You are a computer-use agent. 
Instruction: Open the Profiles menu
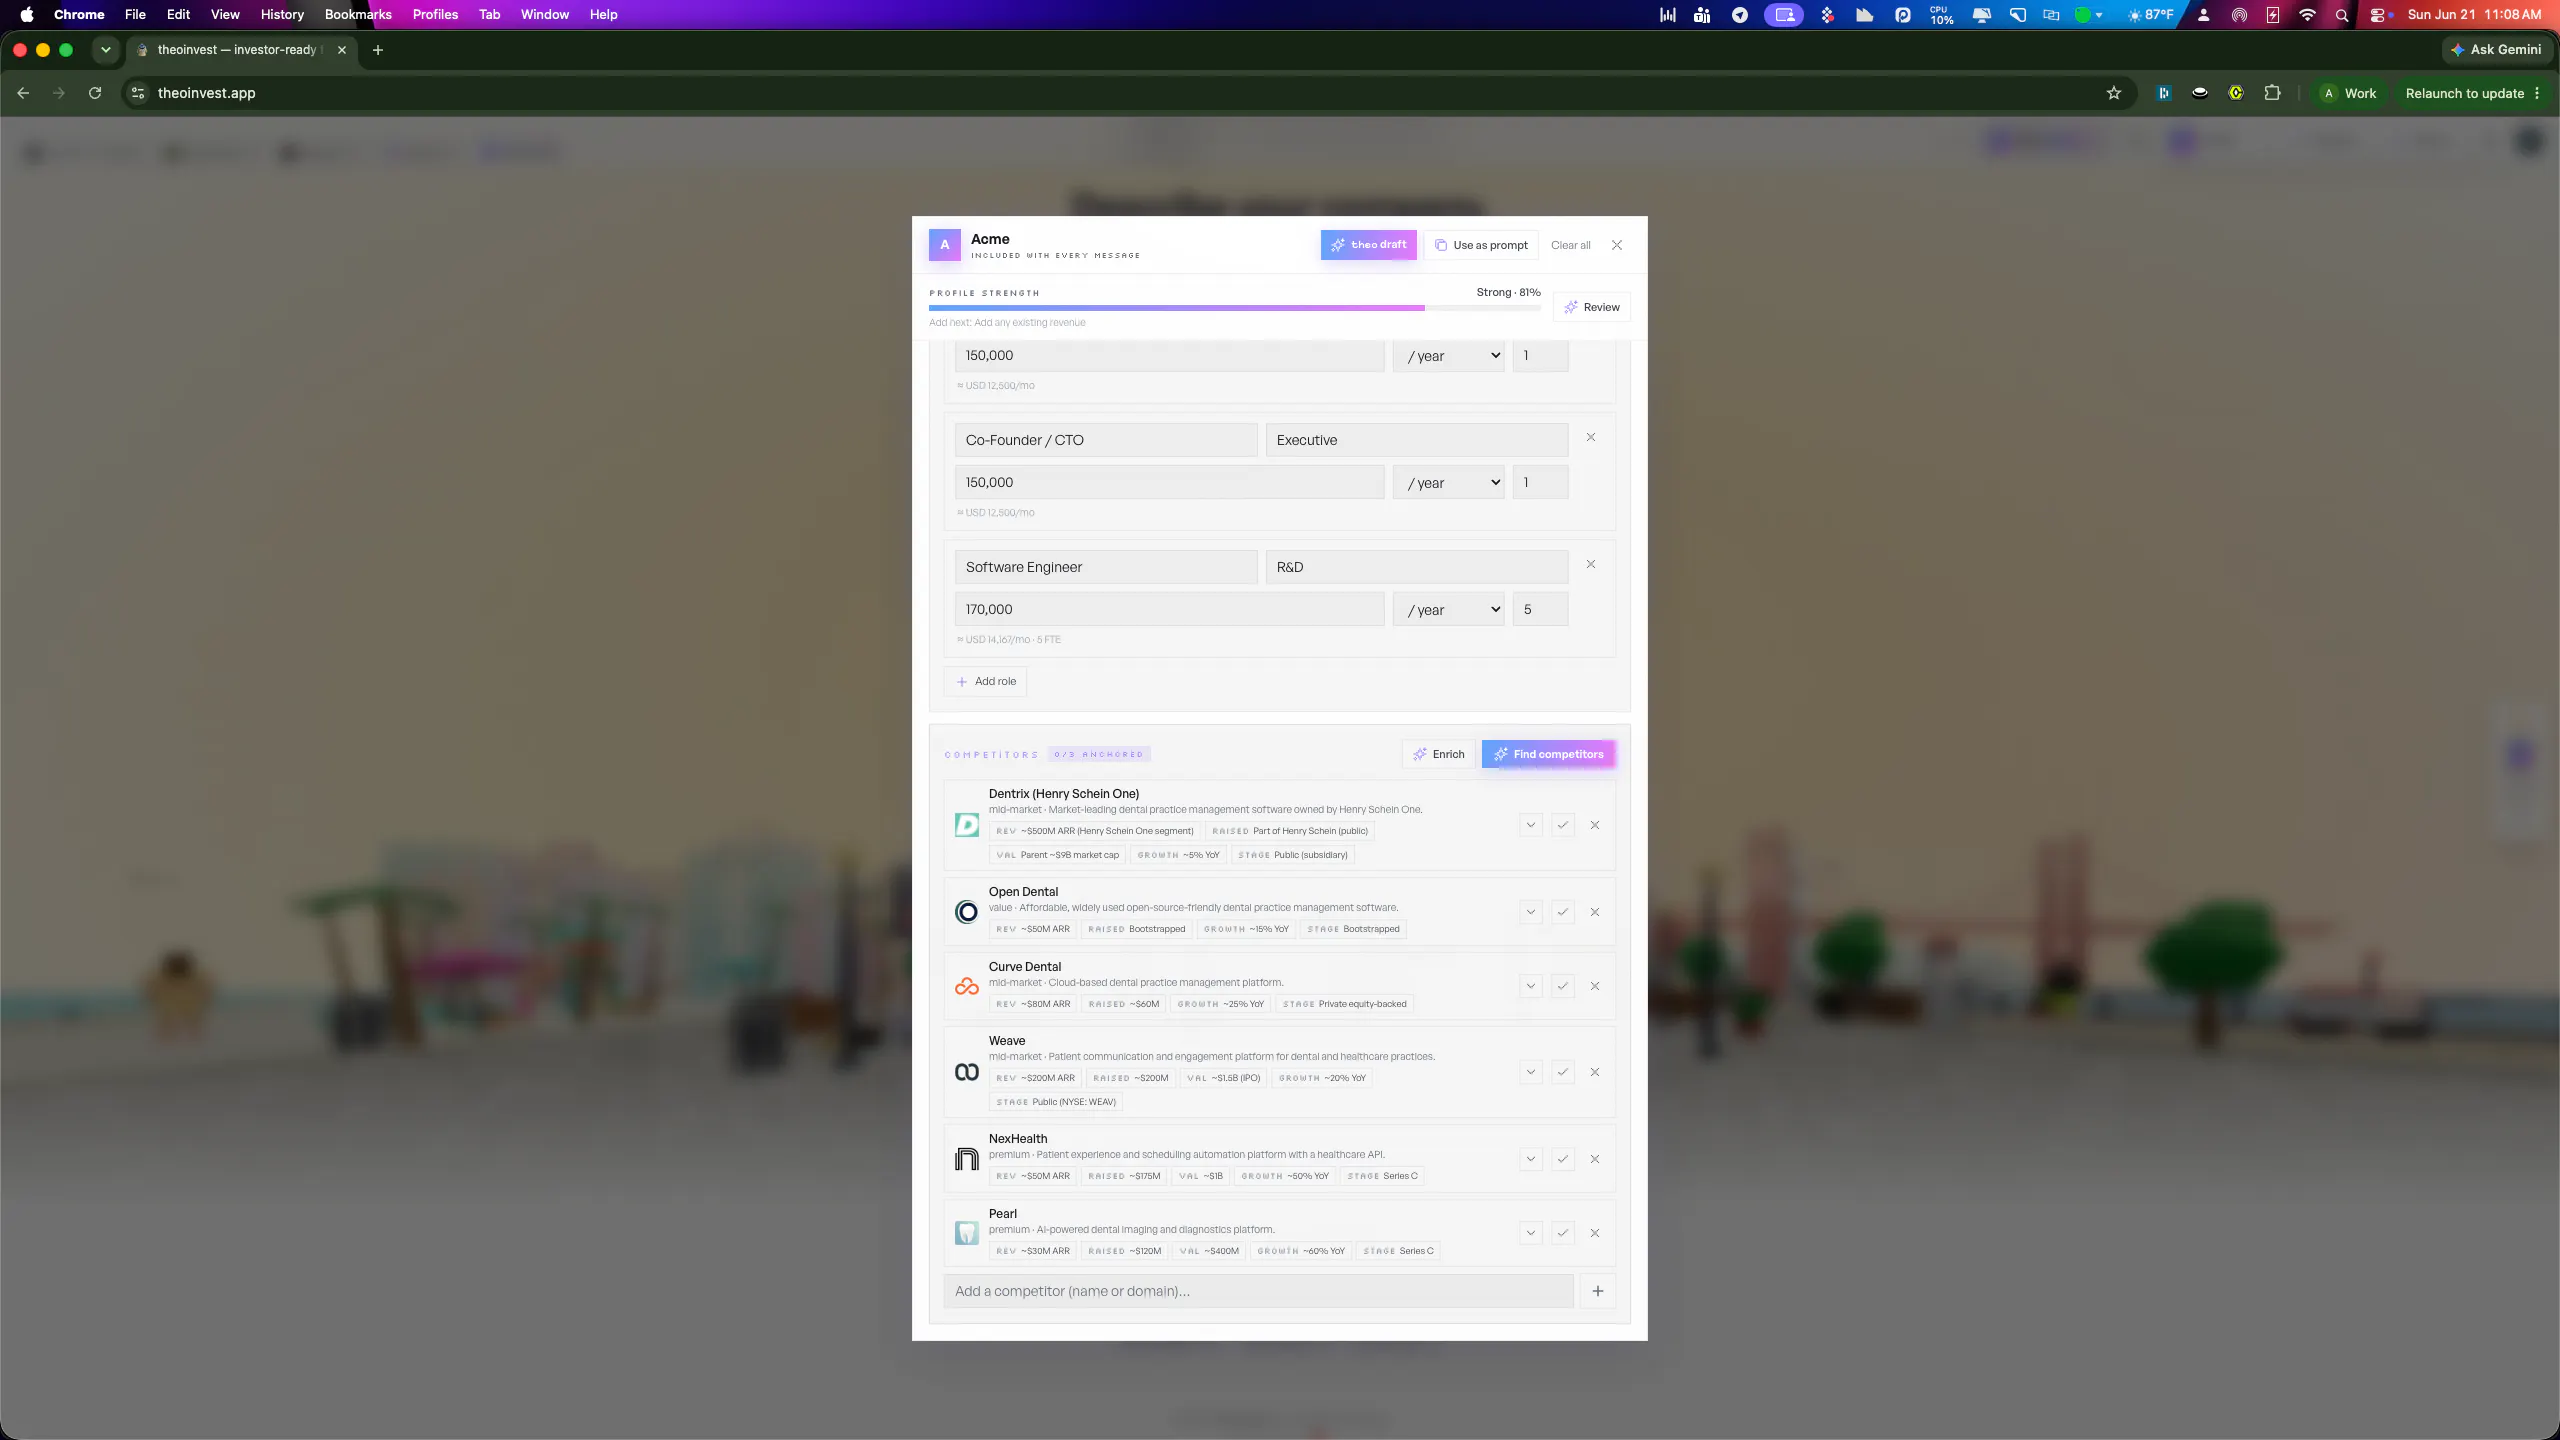tap(435, 15)
